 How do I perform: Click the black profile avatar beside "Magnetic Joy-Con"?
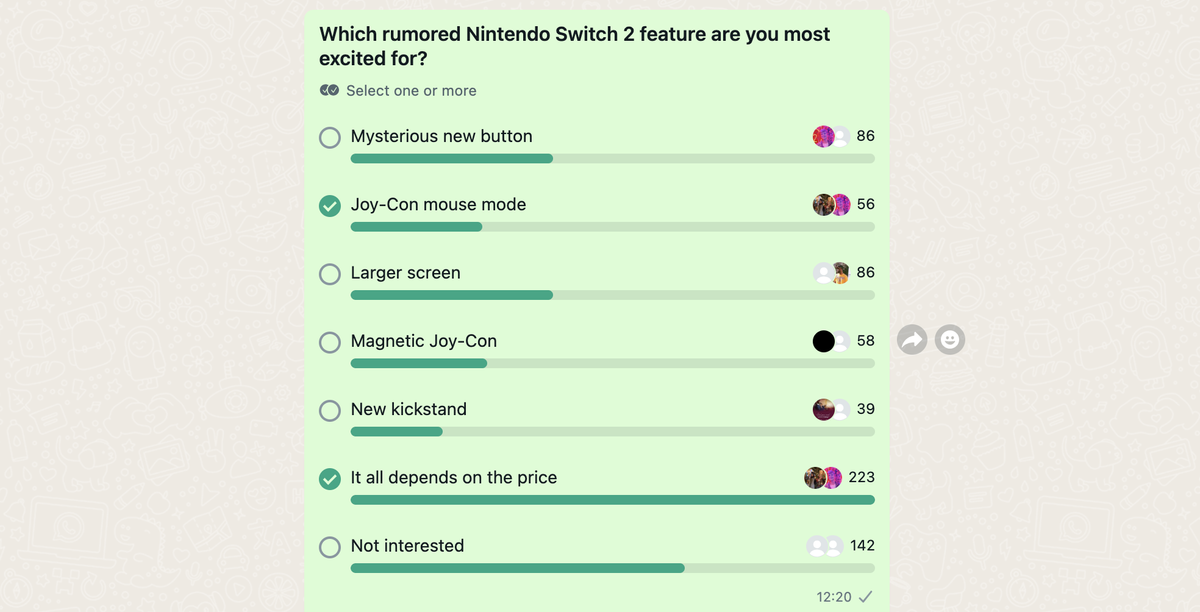[824, 341]
